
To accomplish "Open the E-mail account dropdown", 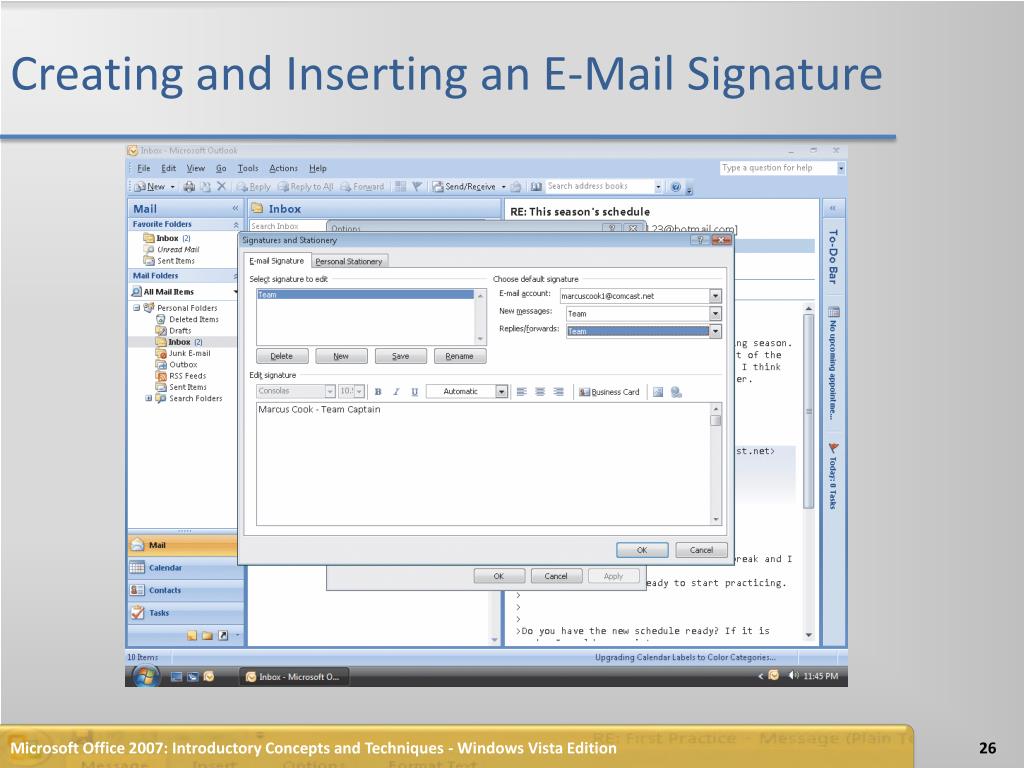I will pos(716,296).
